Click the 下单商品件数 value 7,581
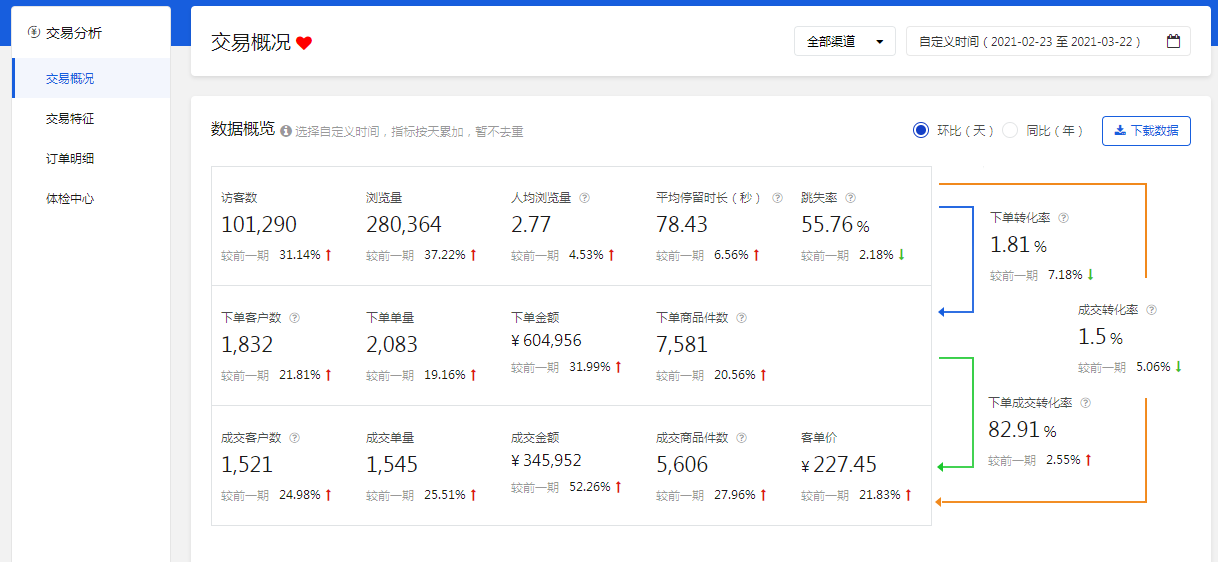 click(682, 345)
